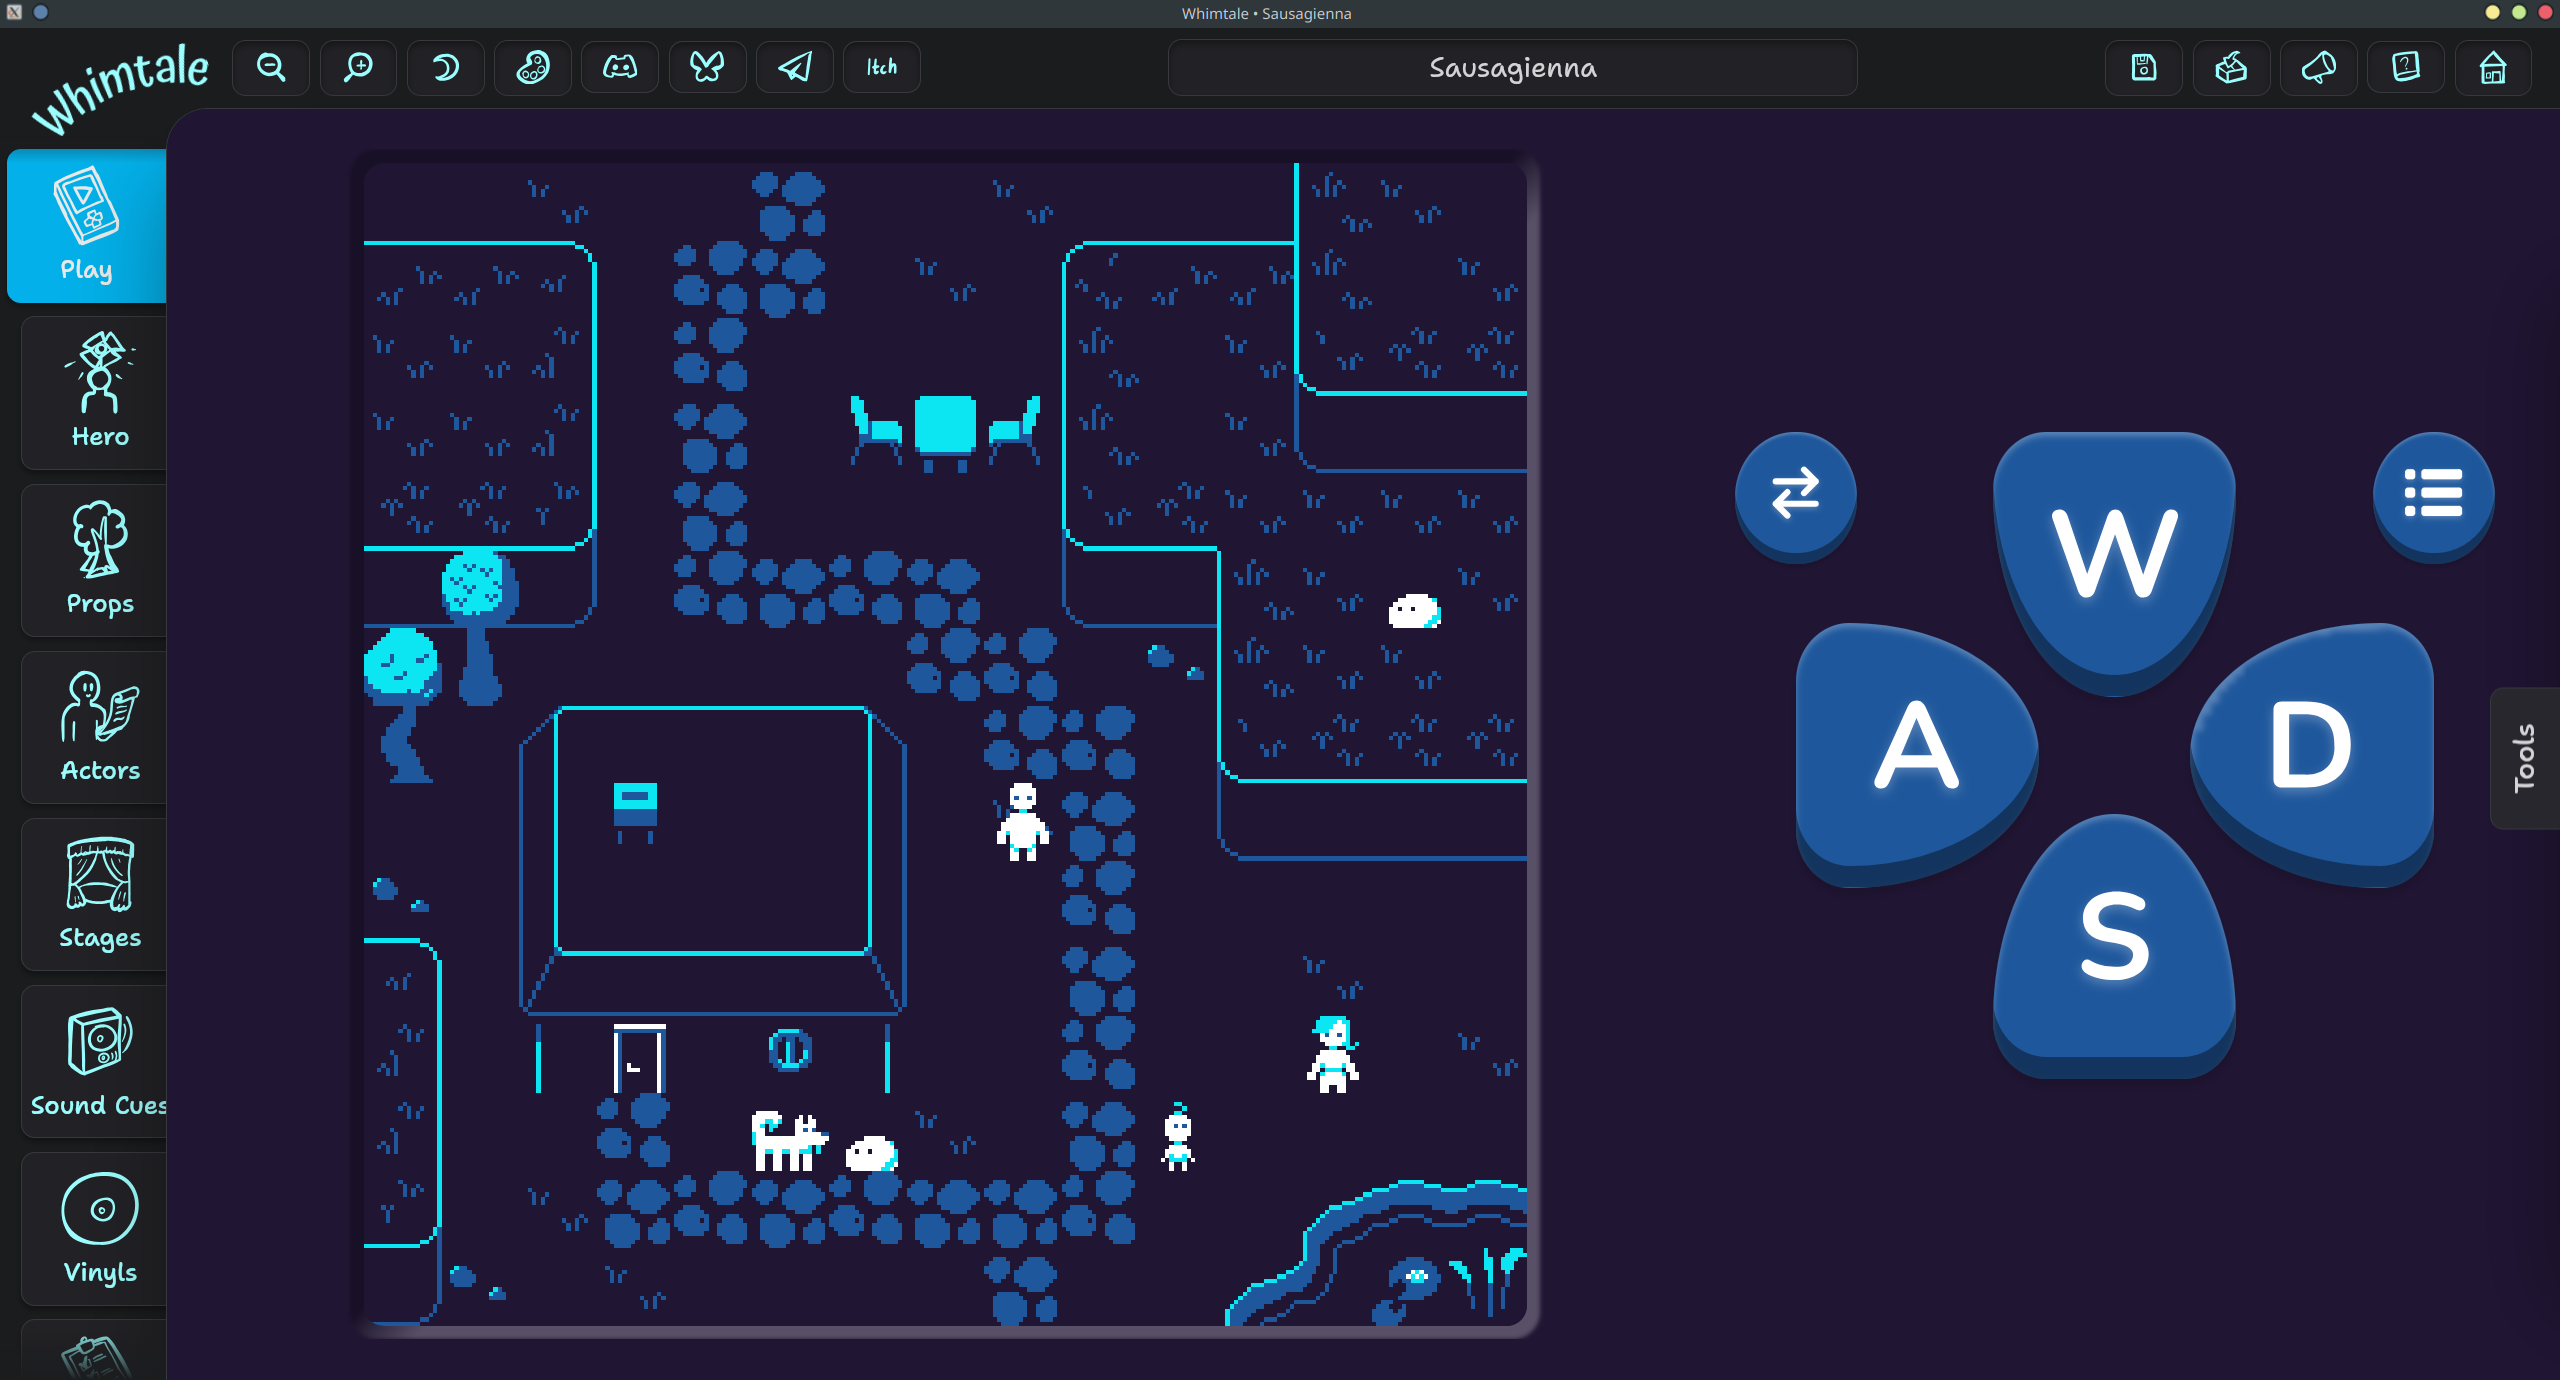
Task: Save the game with floppy disk icon
Action: pos(2143,67)
